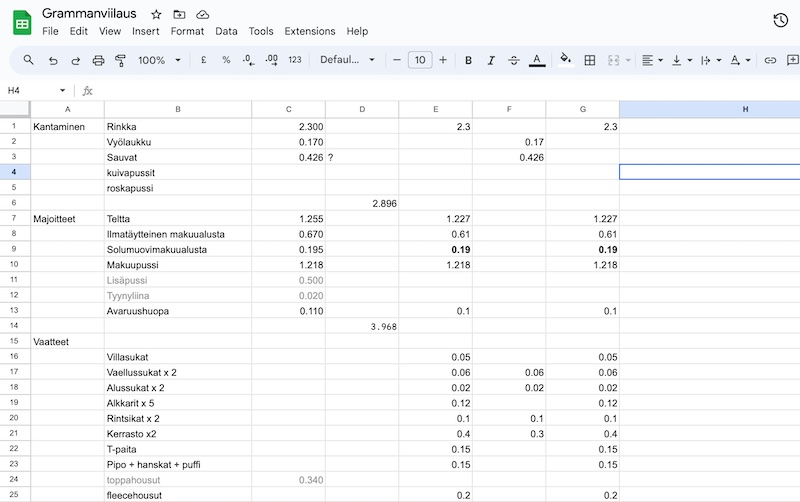Select cell containing Makuupussi

pos(178,264)
